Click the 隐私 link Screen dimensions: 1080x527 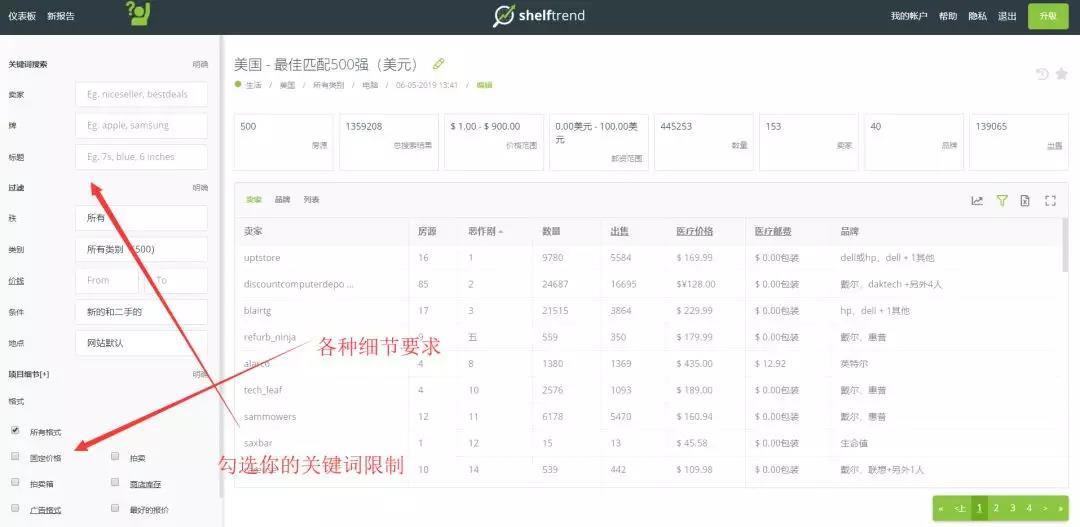click(x=977, y=16)
